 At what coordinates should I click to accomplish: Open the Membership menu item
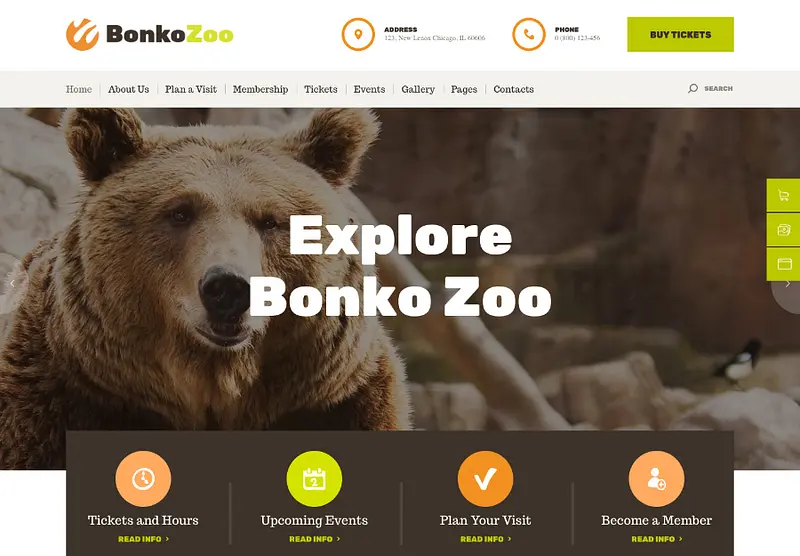click(x=260, y=89)
